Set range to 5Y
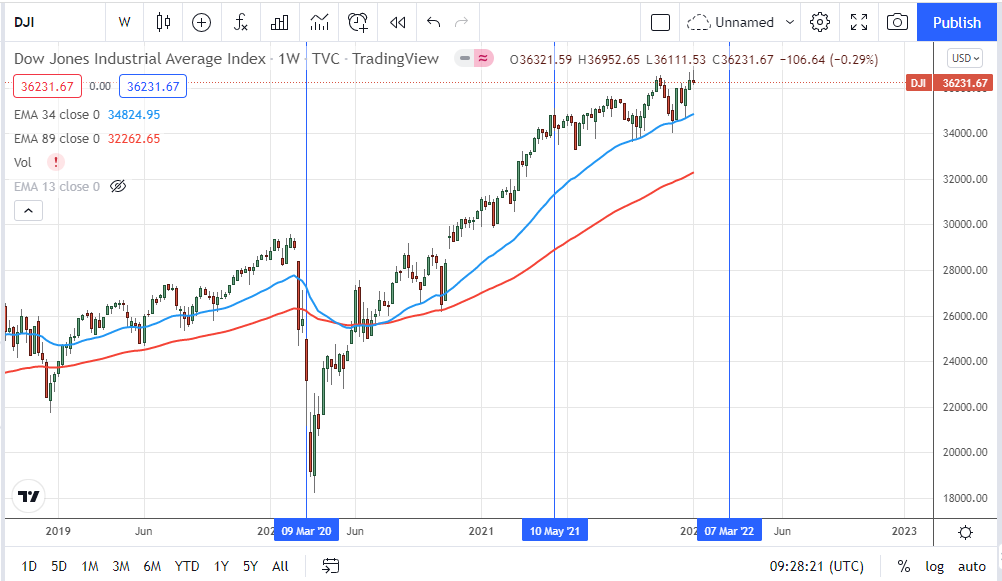 [x=250, y=566]
